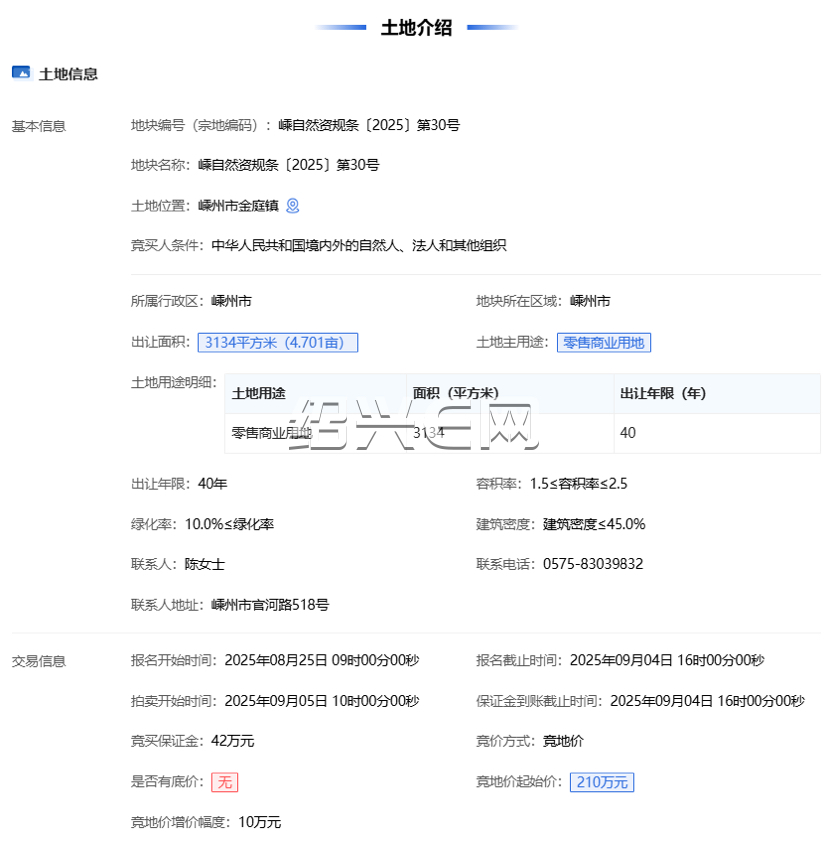Image resolution: width=828 pixels, height=844 pixels.
Task: Click the 地块名称 value 嵊自然资规条〔2025〕第30号
Action: (x=289, y=165)
